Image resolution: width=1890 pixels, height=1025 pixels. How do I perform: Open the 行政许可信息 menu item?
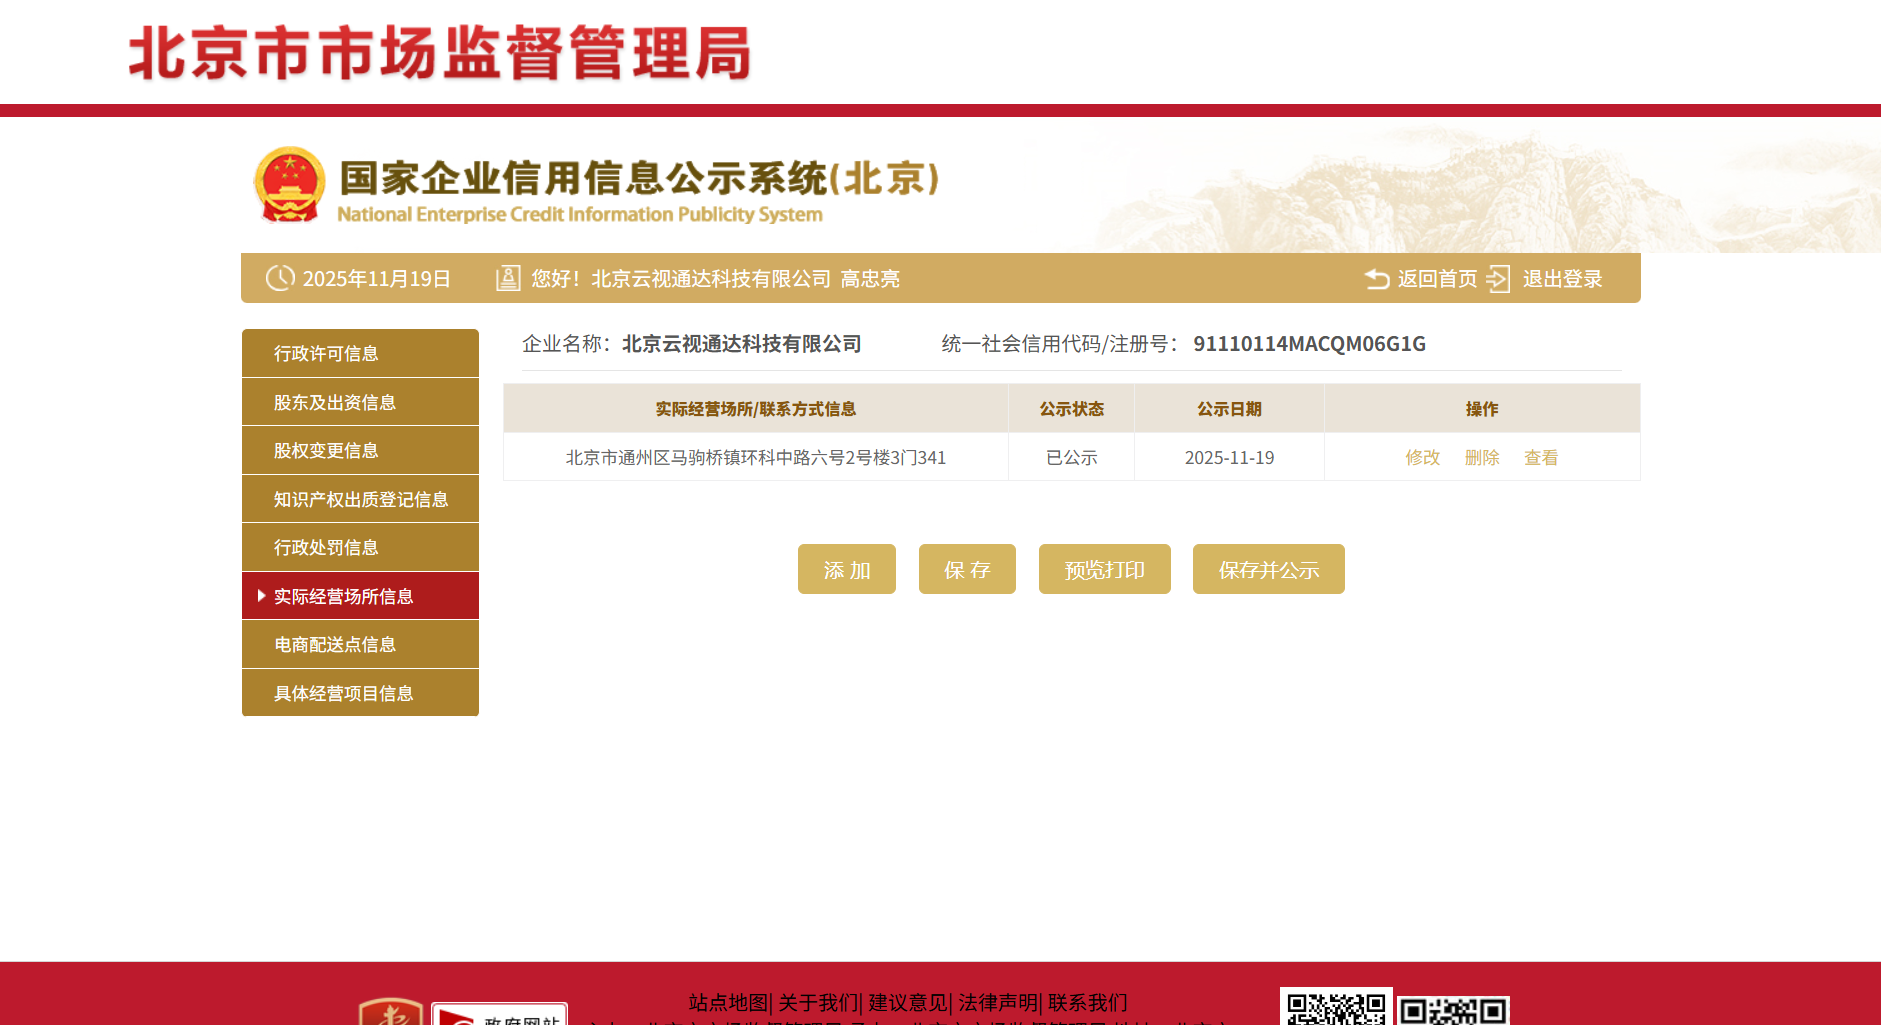(360, 354)
